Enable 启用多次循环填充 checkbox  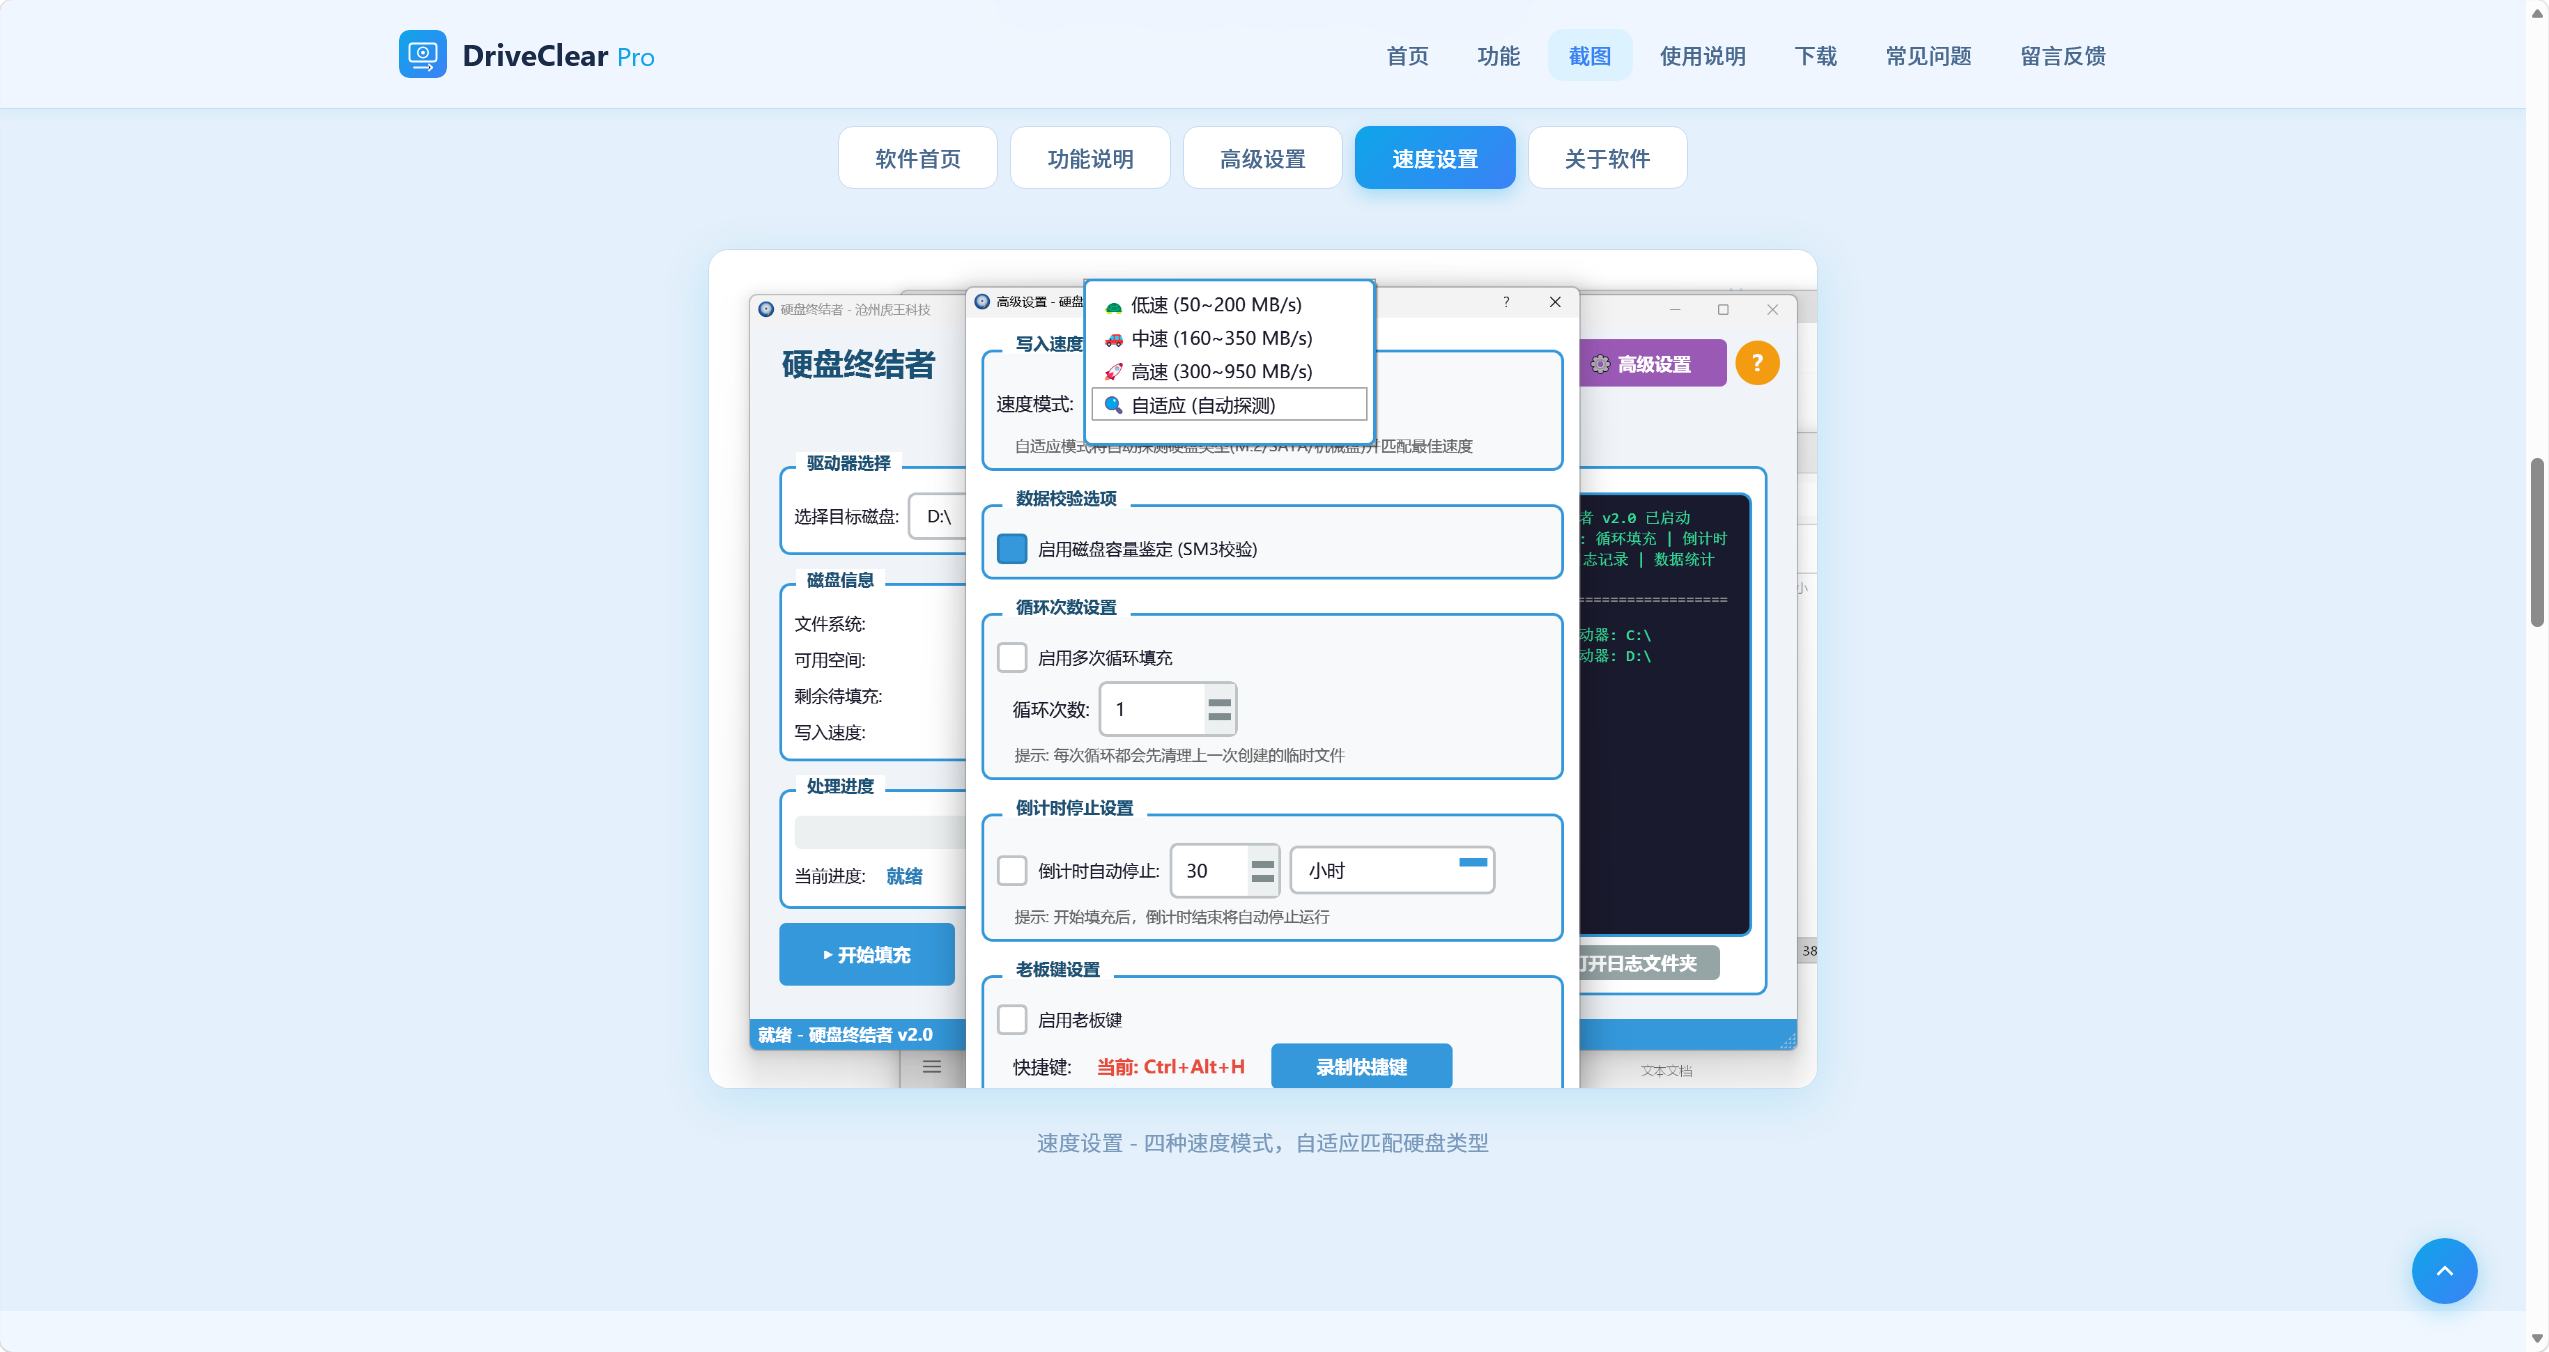[1011, 657]
